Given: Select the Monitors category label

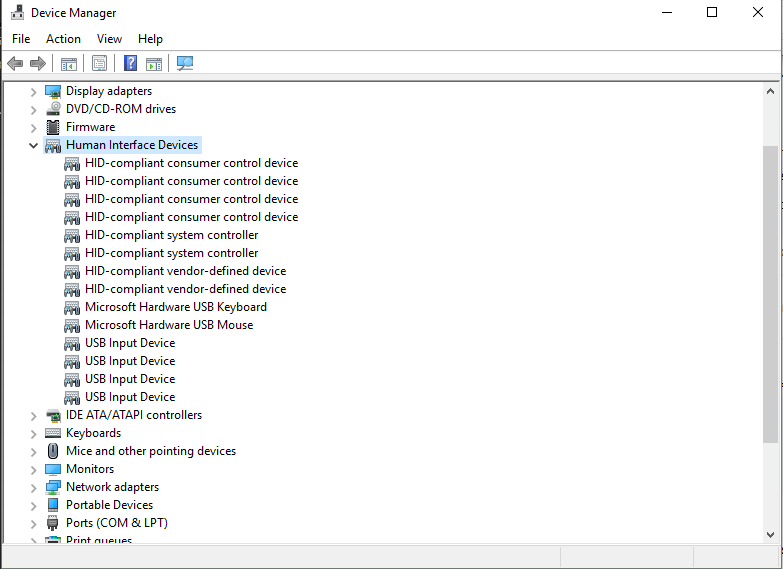Looking at the screenshot, I should (x=90, y=469).
